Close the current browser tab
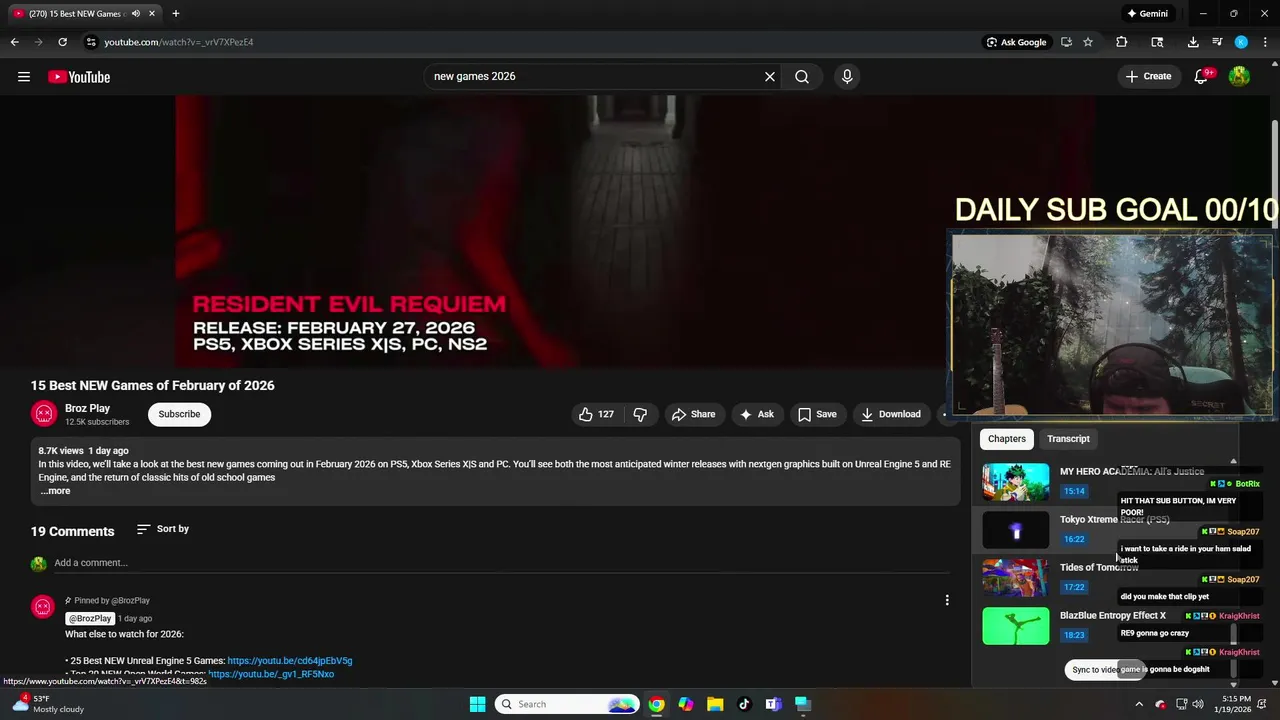The width and height of the screenshot is (1280, 720). click(152, 14)
